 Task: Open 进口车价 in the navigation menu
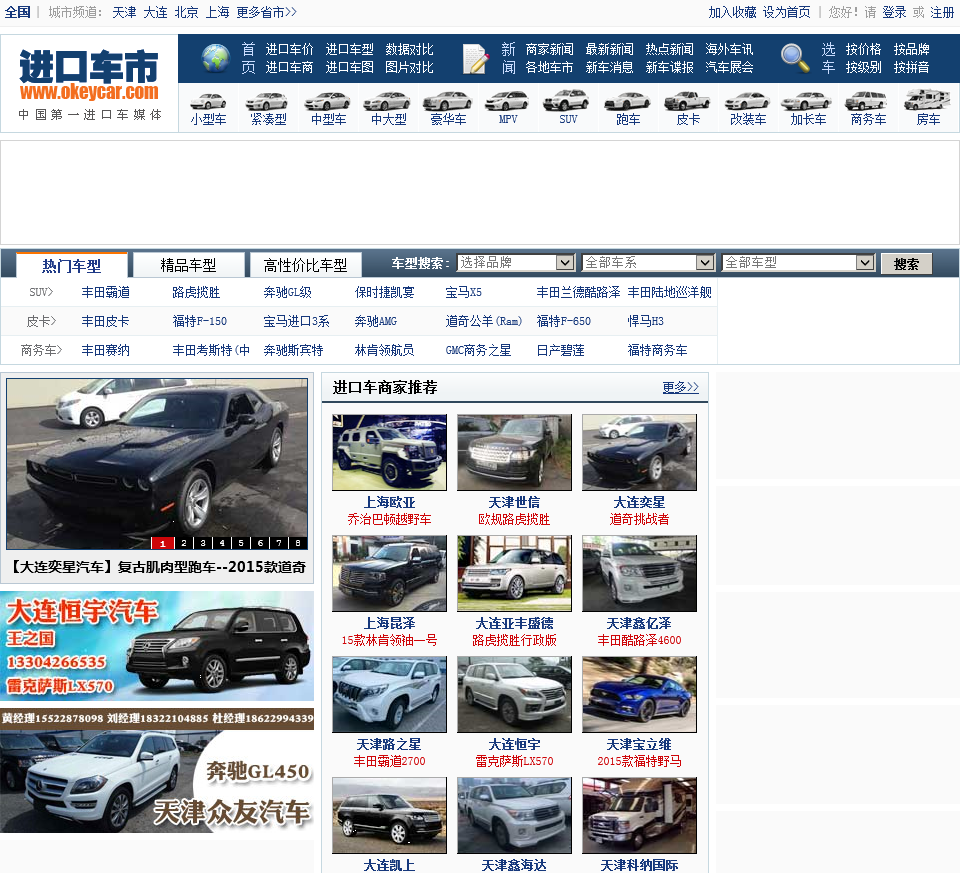pyautogui.click(x=289, y=50)
